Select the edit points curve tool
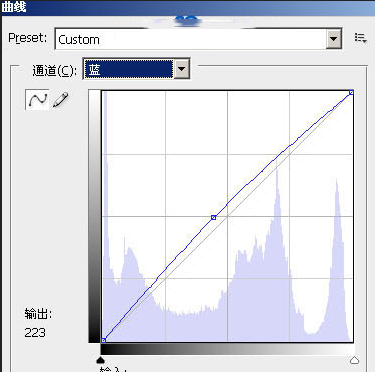The width and height of the screenshot is (375, 372). pos(37,99)
